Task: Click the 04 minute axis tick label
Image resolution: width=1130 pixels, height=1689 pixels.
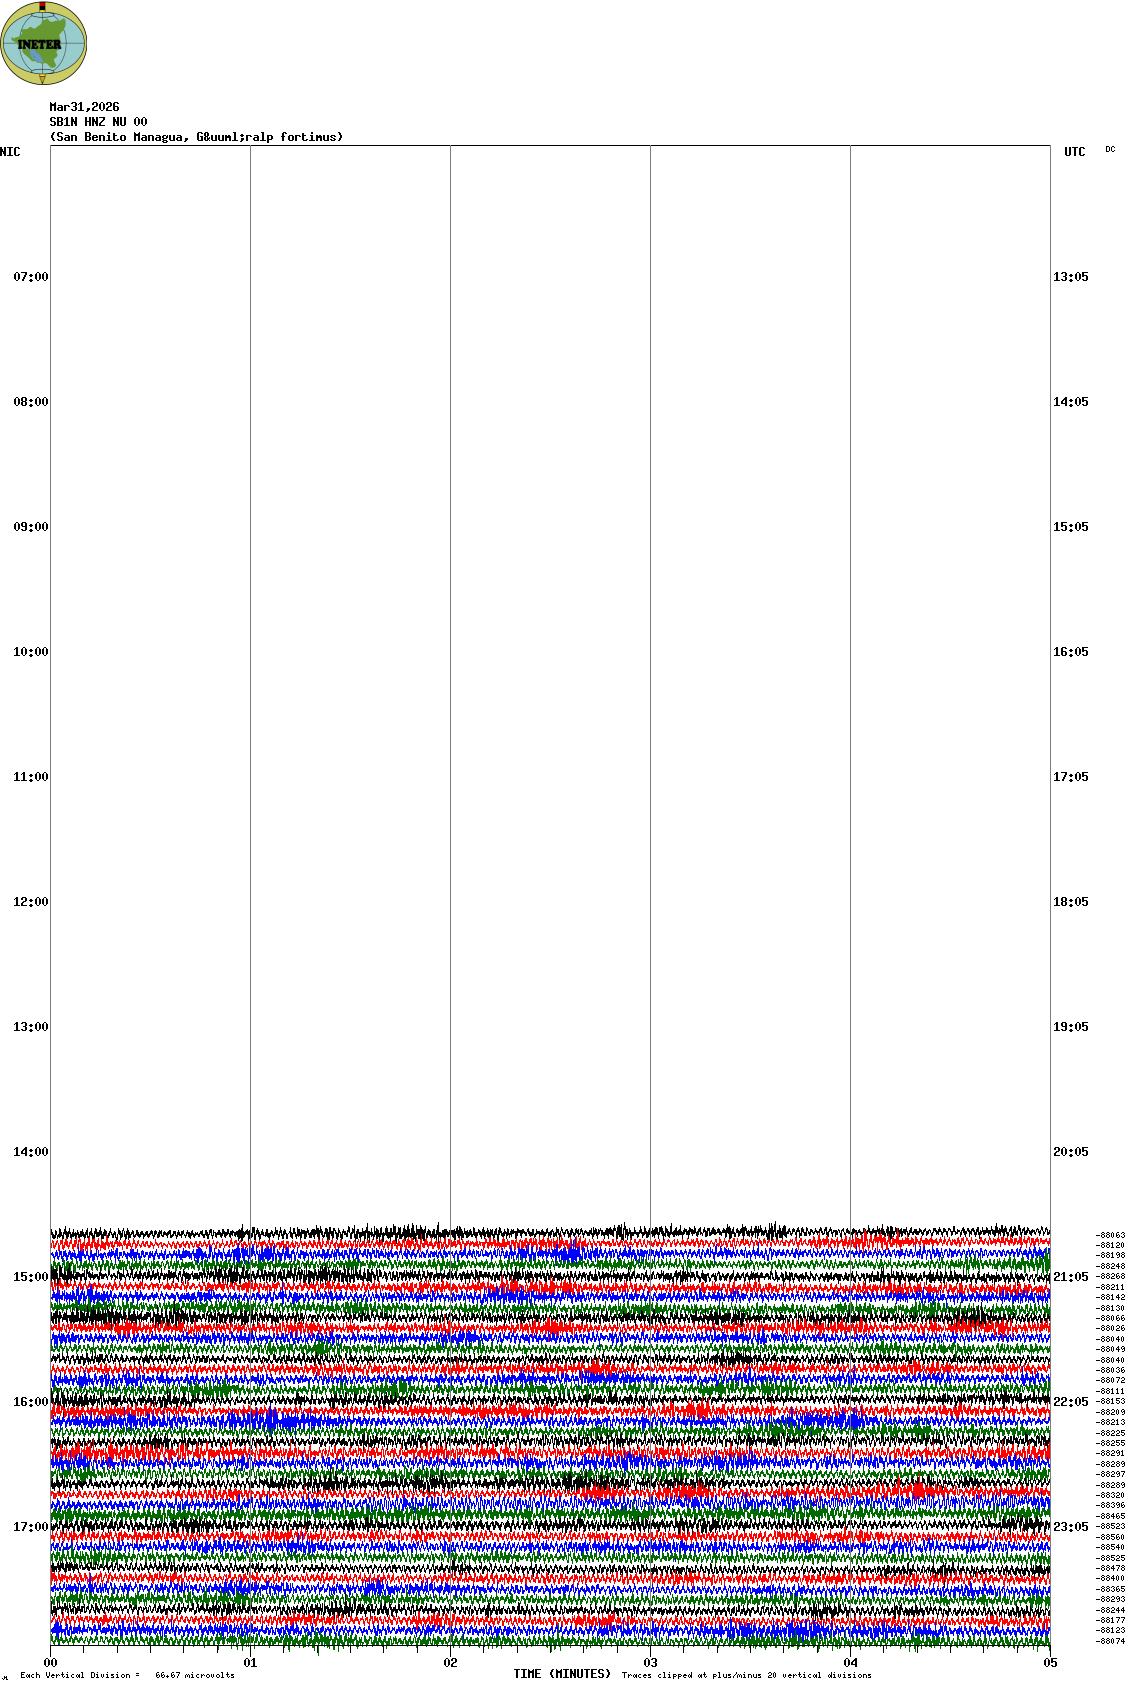Action: [851, 1663]
